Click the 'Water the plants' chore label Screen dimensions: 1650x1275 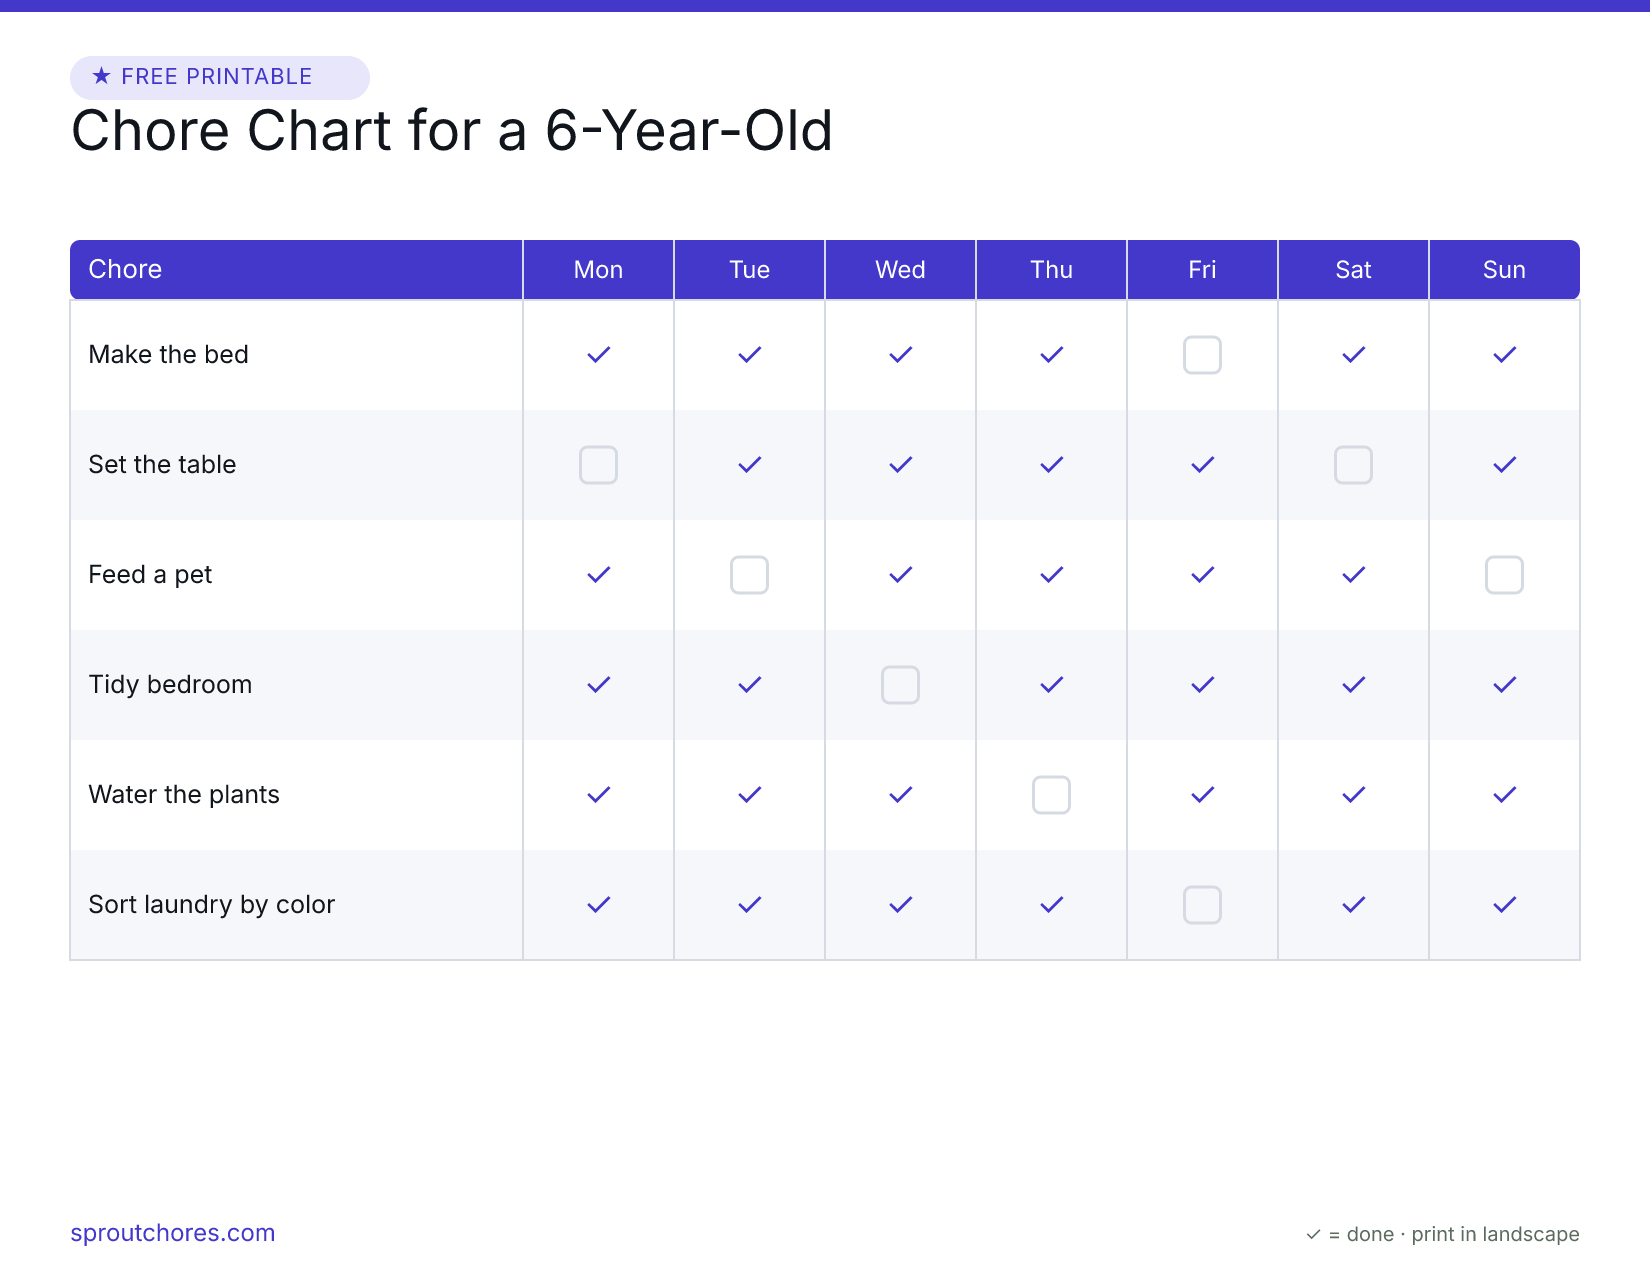coord(184,795)
